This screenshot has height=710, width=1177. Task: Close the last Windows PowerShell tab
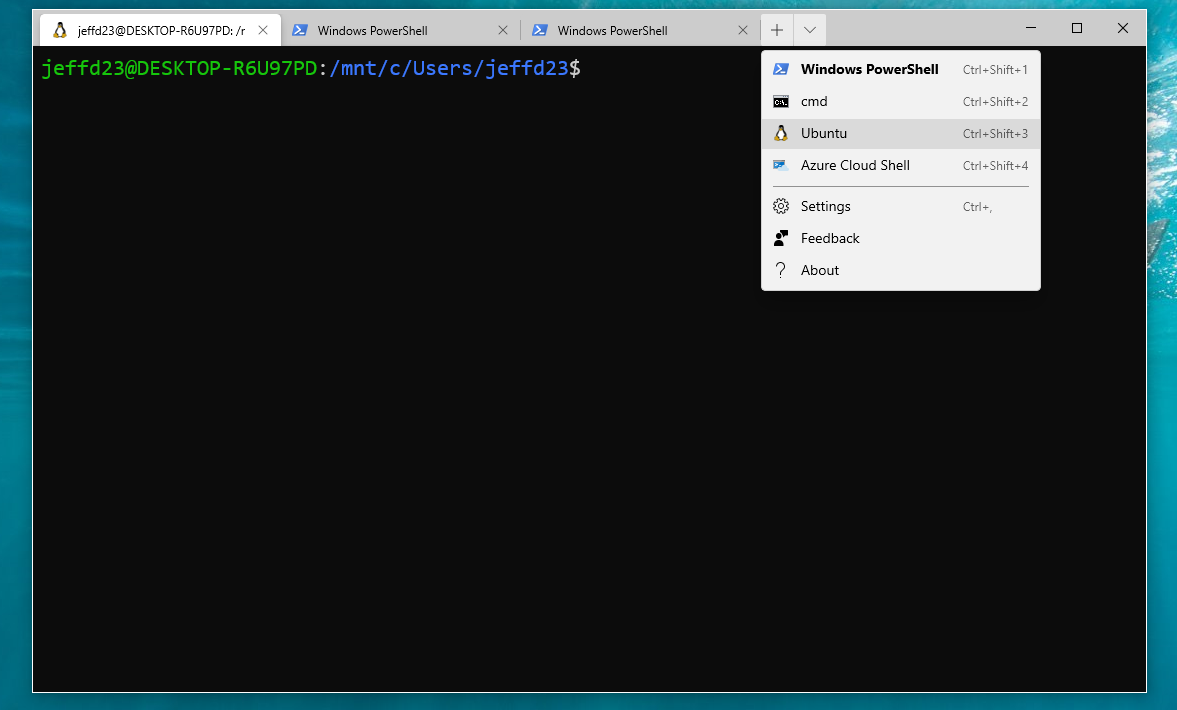coord(742,30)
